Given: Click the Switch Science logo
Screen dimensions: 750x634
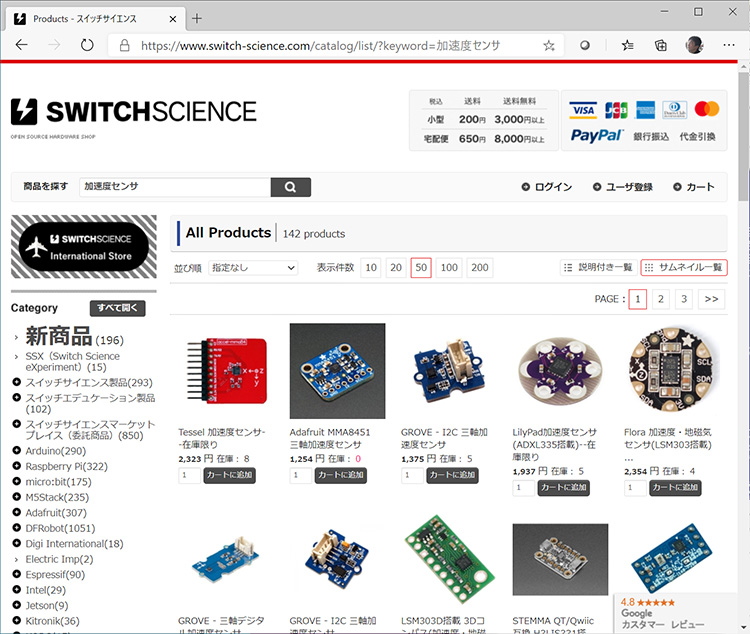Looking at the screenshot, I should point(133,113).
